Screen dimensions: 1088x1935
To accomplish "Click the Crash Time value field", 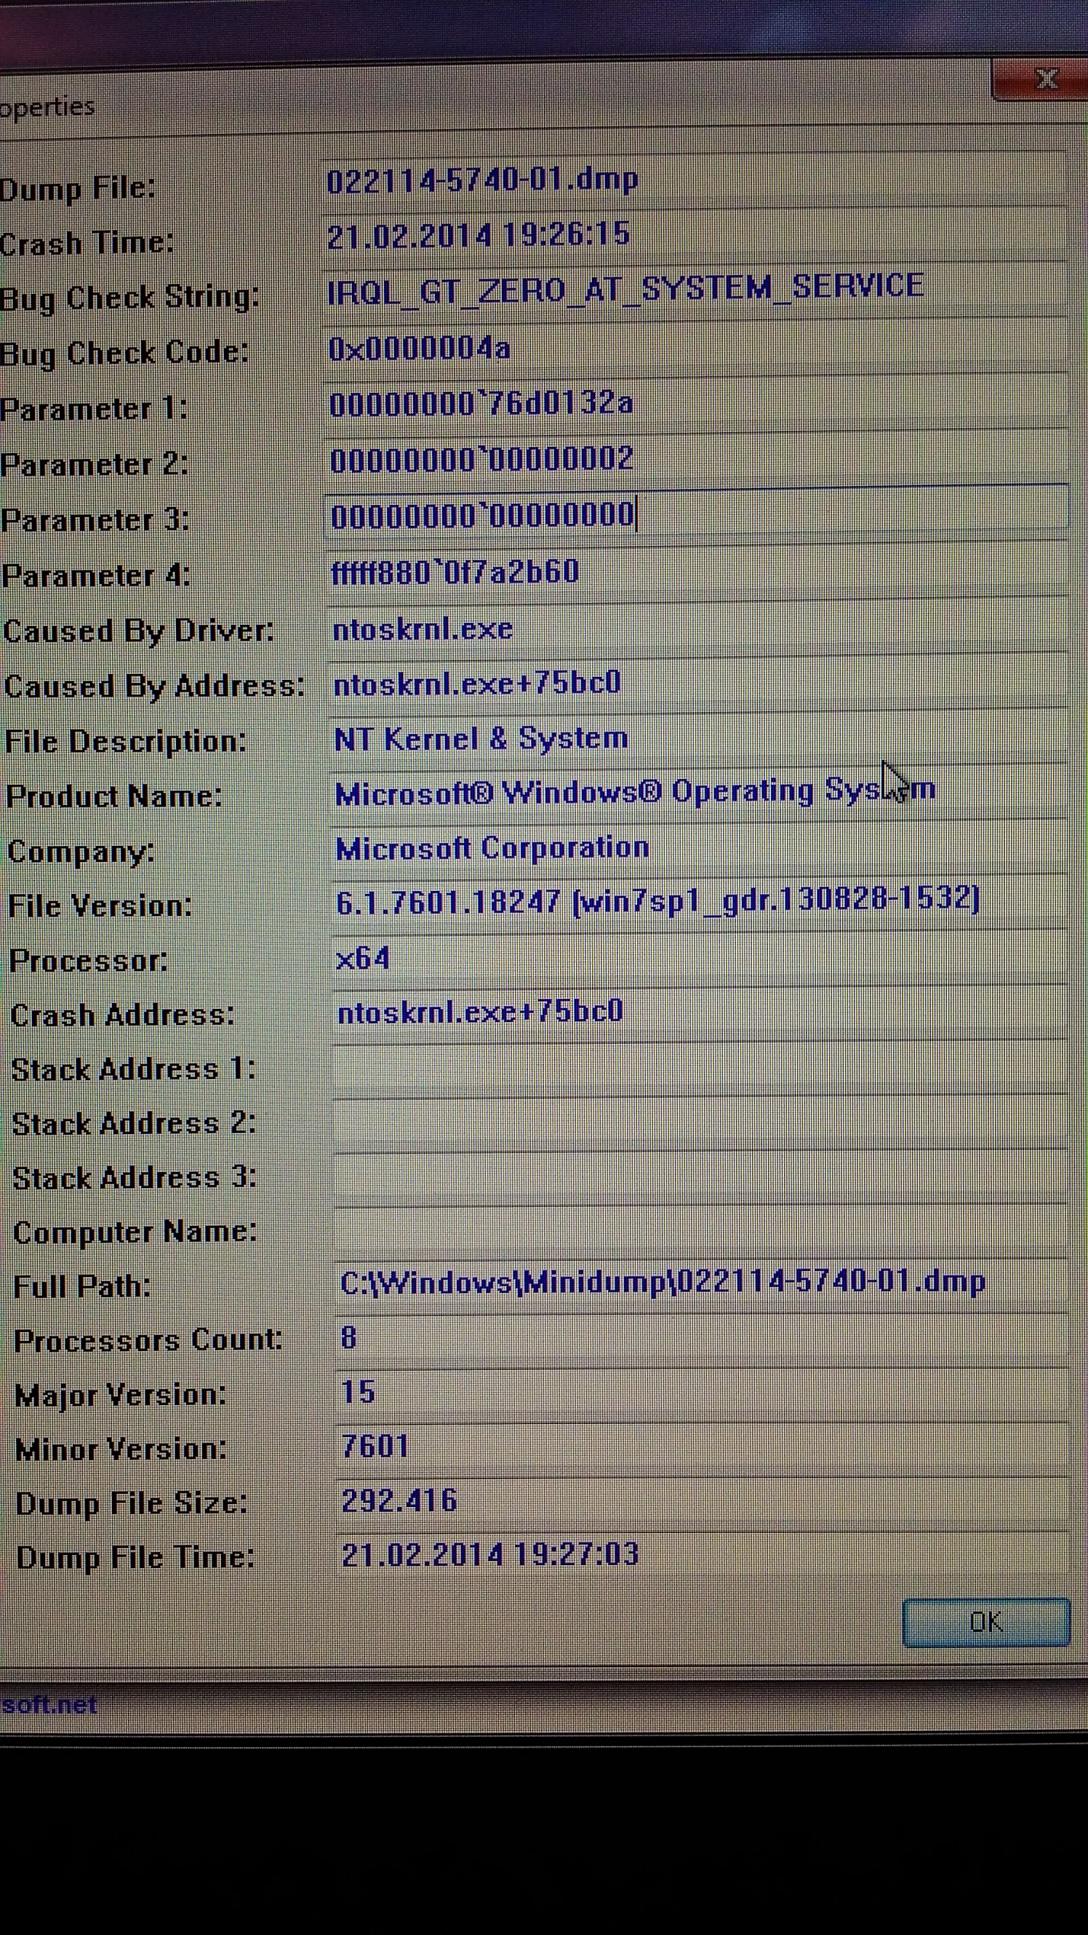I will (695, 235).
